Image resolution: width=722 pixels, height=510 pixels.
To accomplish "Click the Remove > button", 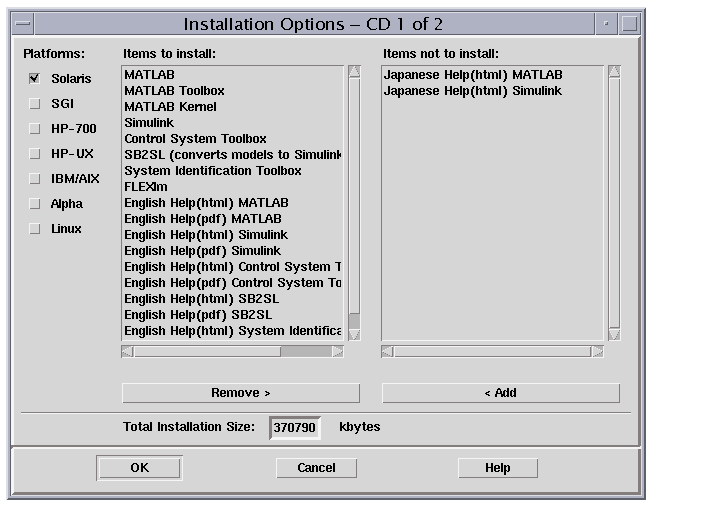I will click(x=241, y=393).
